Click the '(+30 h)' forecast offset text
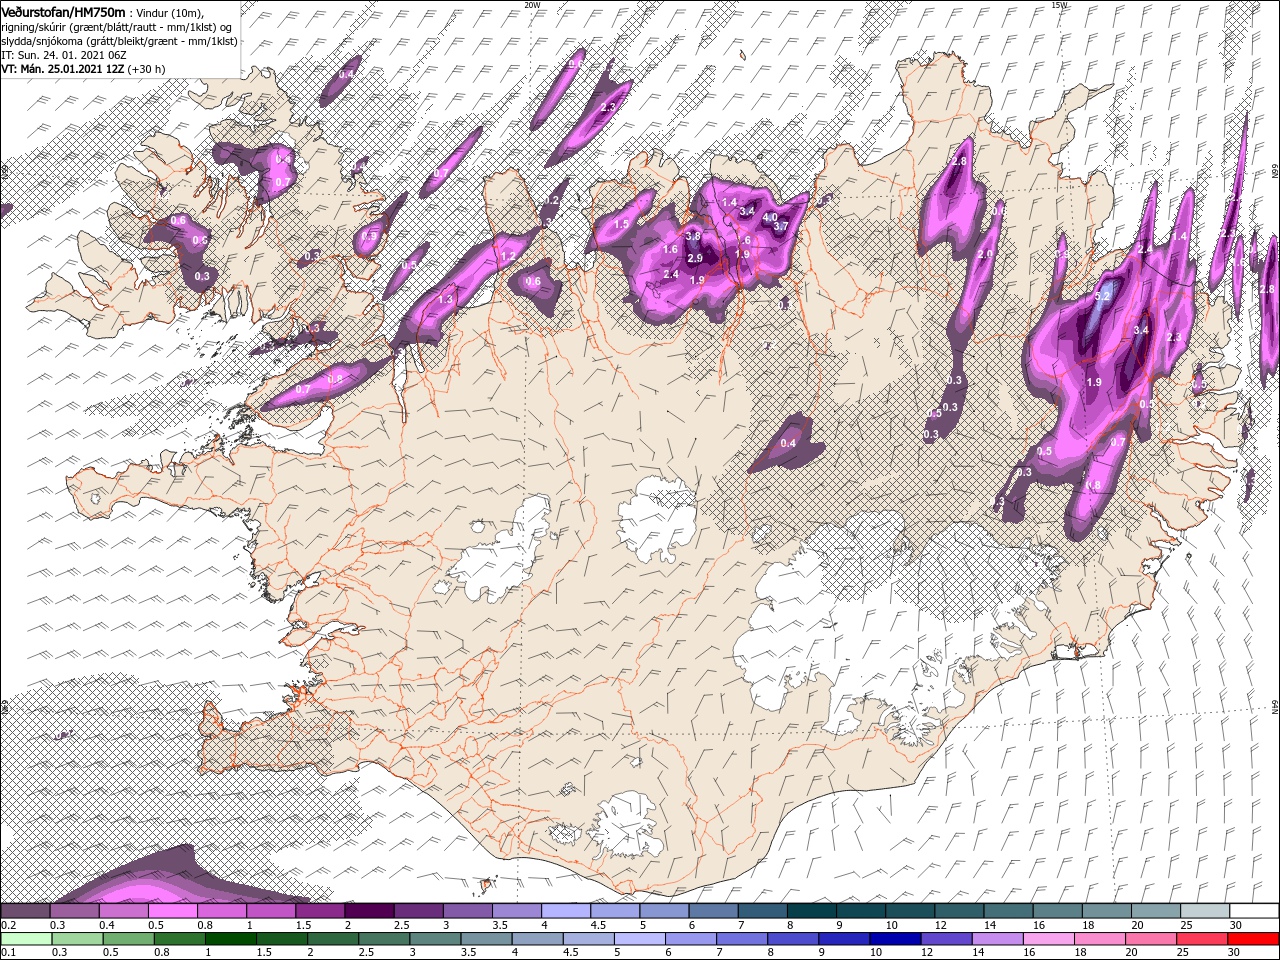The height and width of the screenshot is (960, 1280). pos(147,69)
